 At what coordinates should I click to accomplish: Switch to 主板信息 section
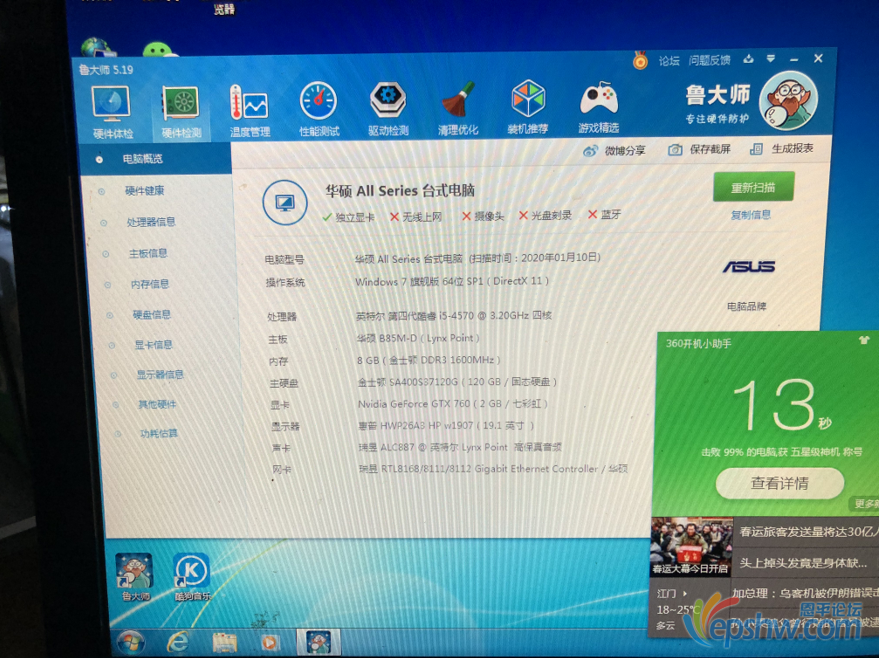coord(148,253)
